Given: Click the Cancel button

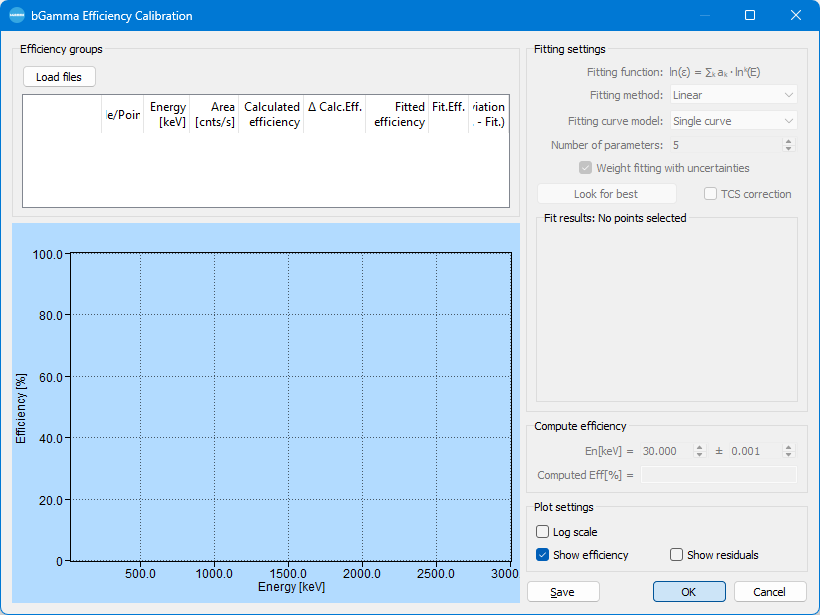Looking at the screenshot, I should (x=769, y=592).
